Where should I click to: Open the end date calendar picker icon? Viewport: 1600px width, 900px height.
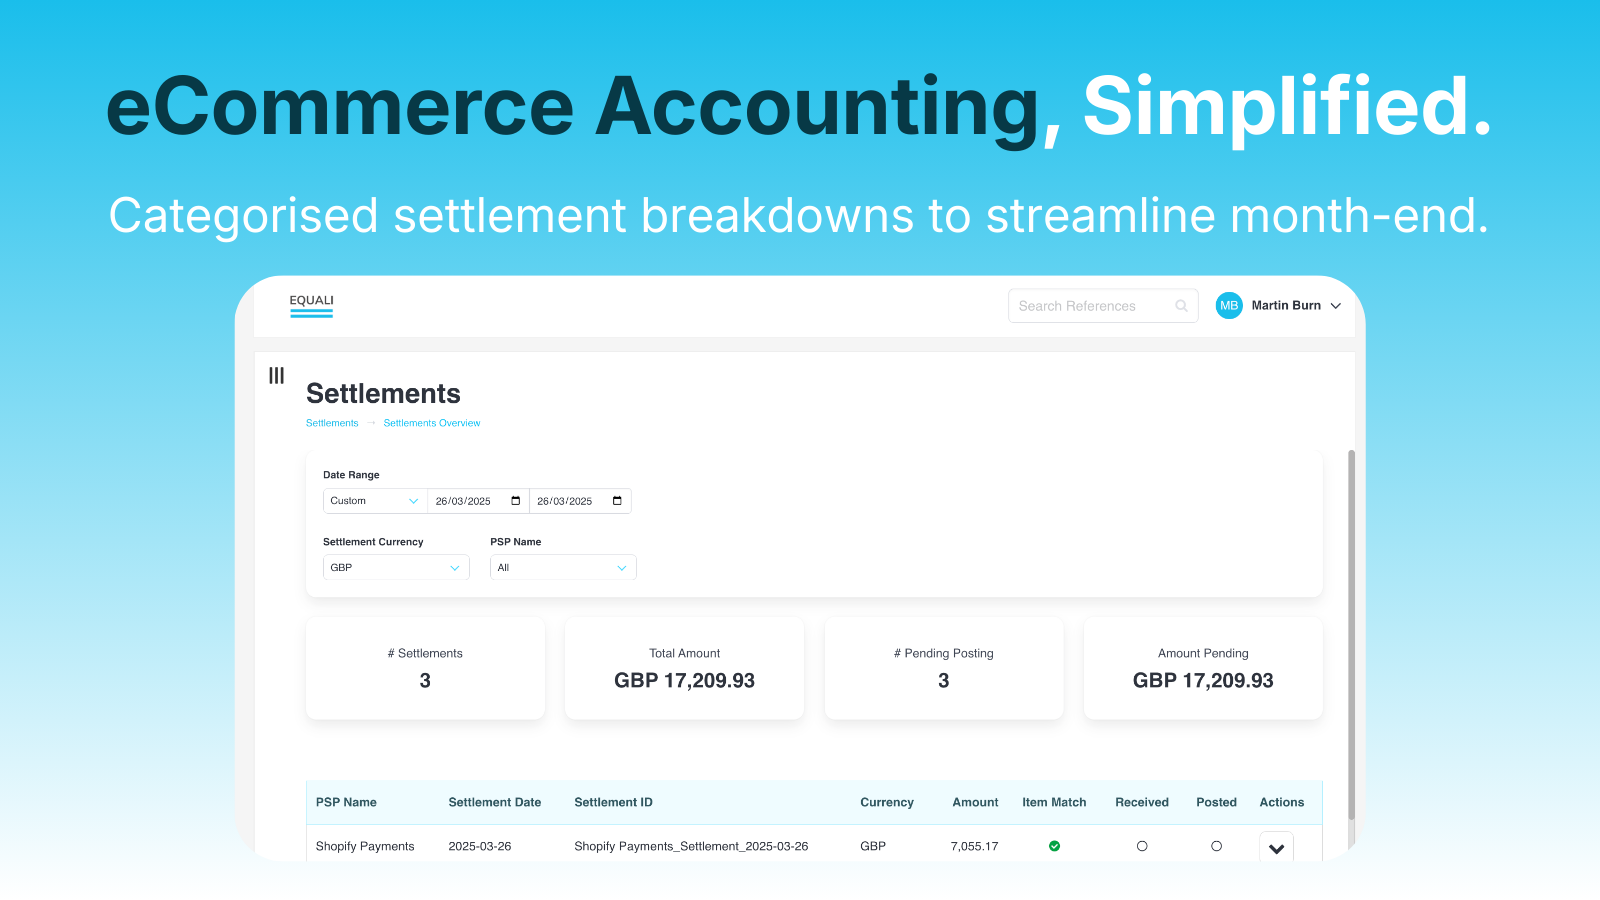(x=617, y=501)
